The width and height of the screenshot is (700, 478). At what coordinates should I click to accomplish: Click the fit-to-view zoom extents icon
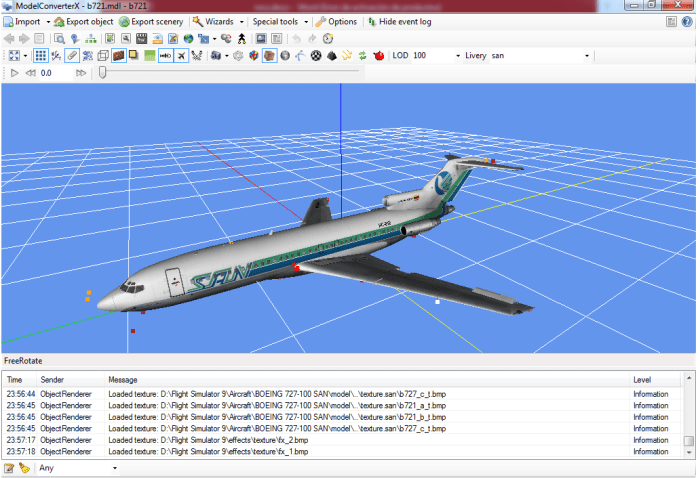click(x=14, y=56)
